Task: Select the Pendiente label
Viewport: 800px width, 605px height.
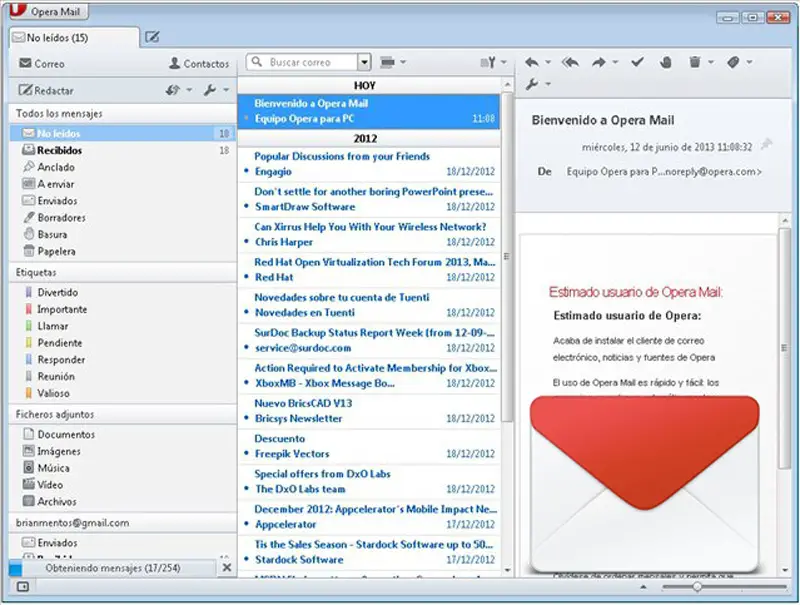Action: pyautogui.click(x=122, y=343)
